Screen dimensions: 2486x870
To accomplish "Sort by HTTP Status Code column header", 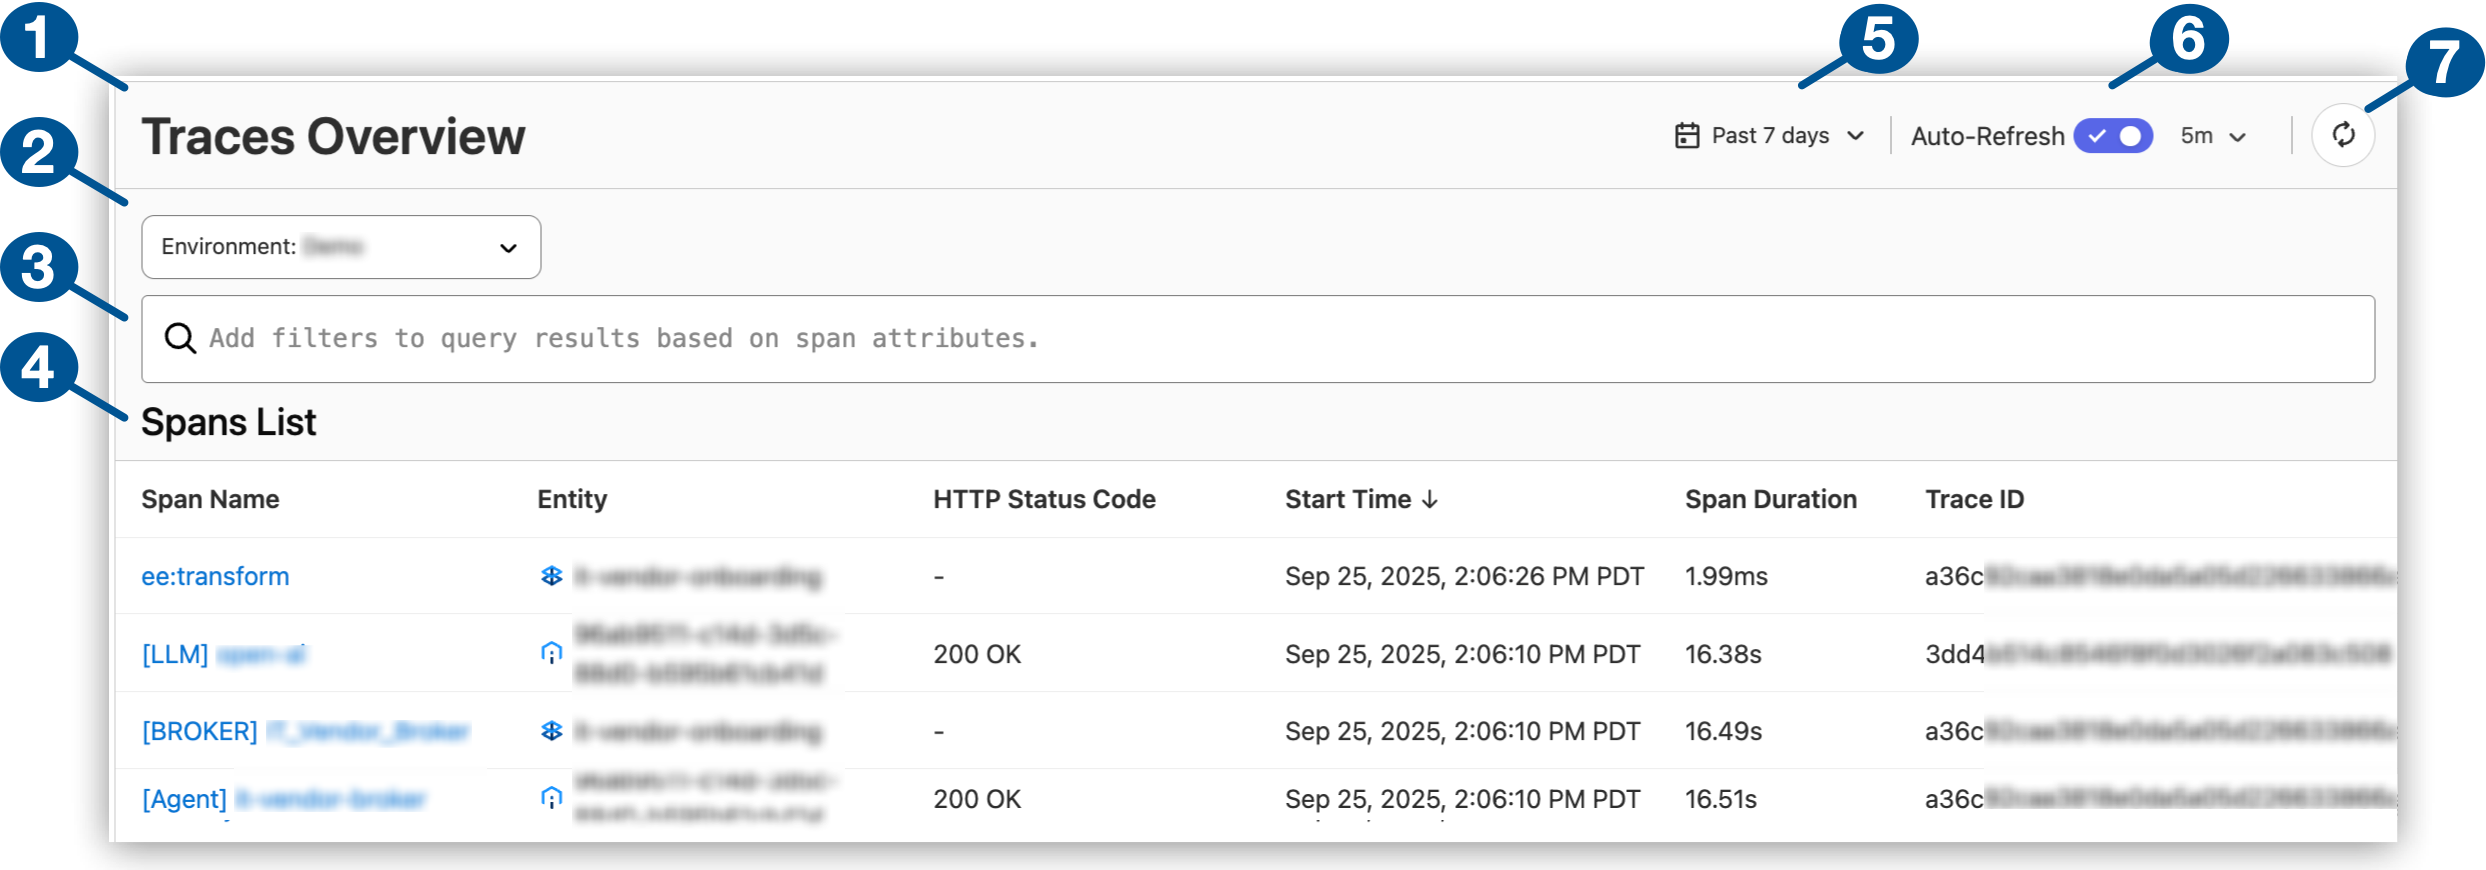I will 1044,499.
